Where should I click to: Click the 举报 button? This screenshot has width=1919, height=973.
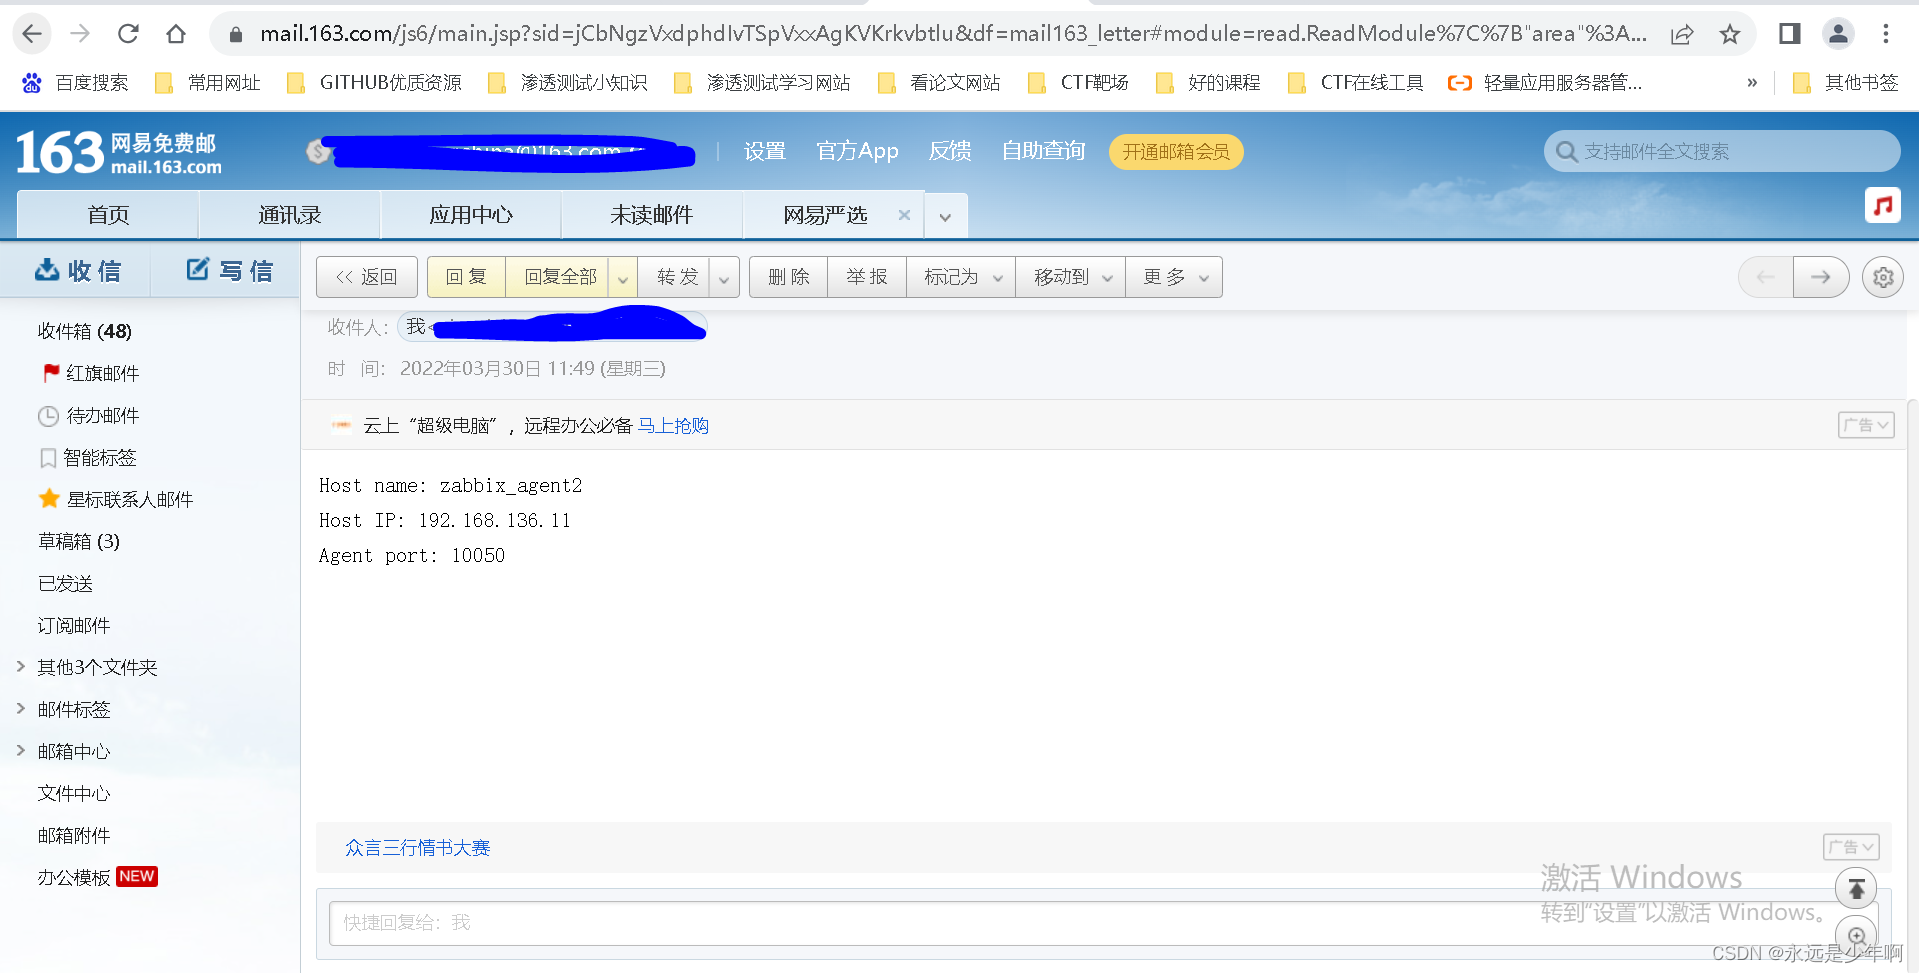coord(866,277)
